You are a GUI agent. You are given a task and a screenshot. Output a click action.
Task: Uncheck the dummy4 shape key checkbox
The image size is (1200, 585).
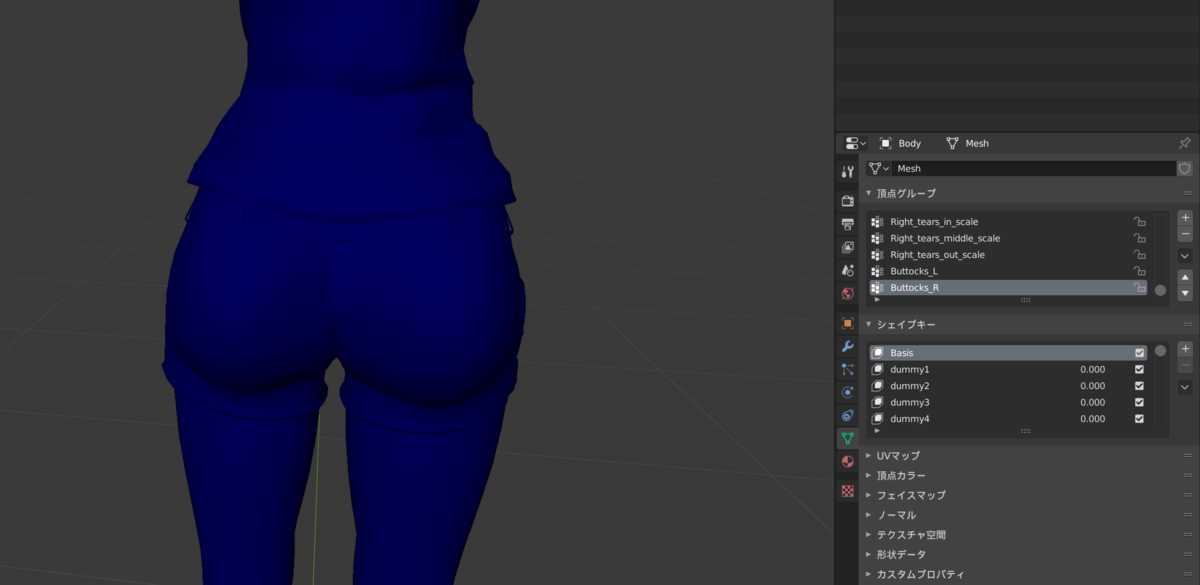1139,419
